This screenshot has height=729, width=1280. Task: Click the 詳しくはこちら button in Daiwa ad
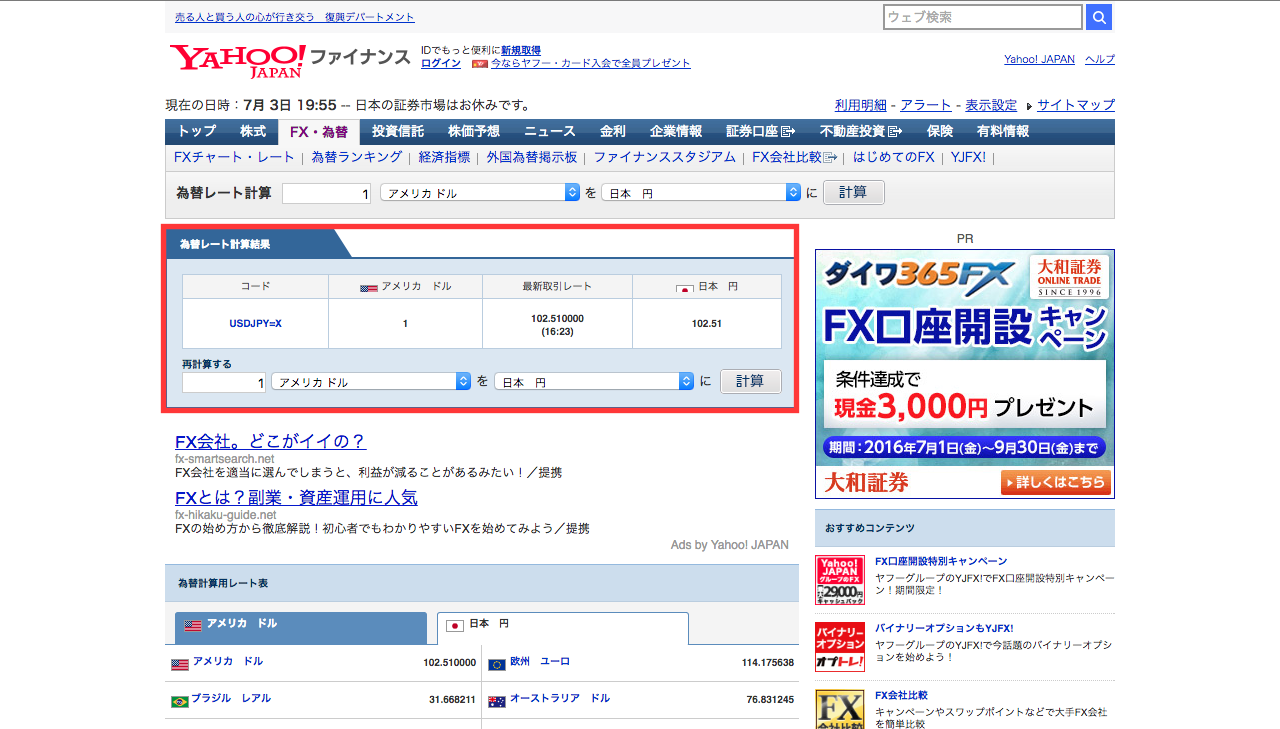click(x=1055, y=483)
